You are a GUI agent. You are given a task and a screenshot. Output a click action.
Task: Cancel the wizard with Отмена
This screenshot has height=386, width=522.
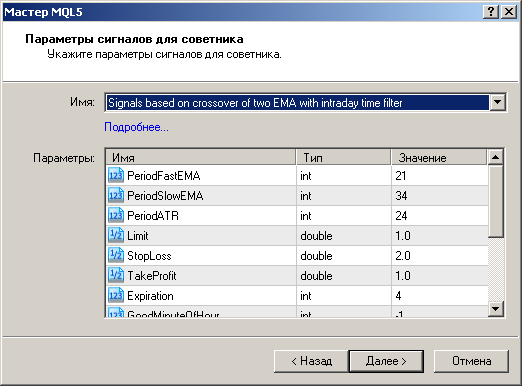pos(471,361)
